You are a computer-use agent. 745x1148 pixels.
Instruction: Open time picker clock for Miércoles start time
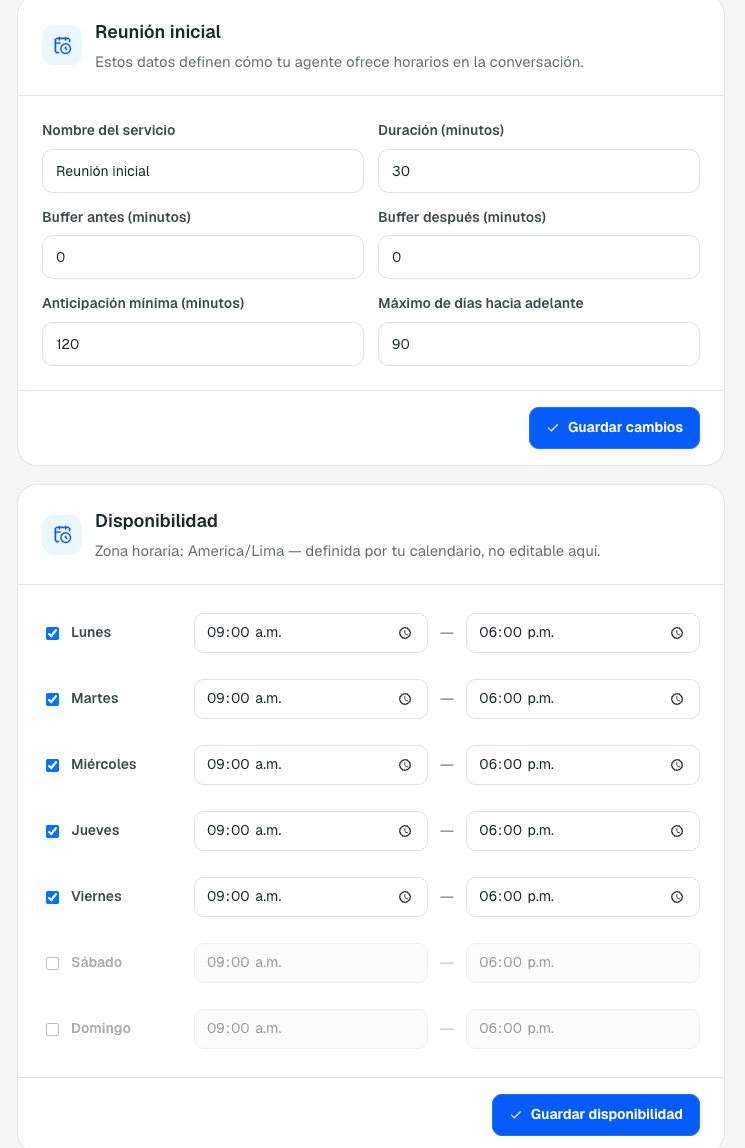point(405,765)
